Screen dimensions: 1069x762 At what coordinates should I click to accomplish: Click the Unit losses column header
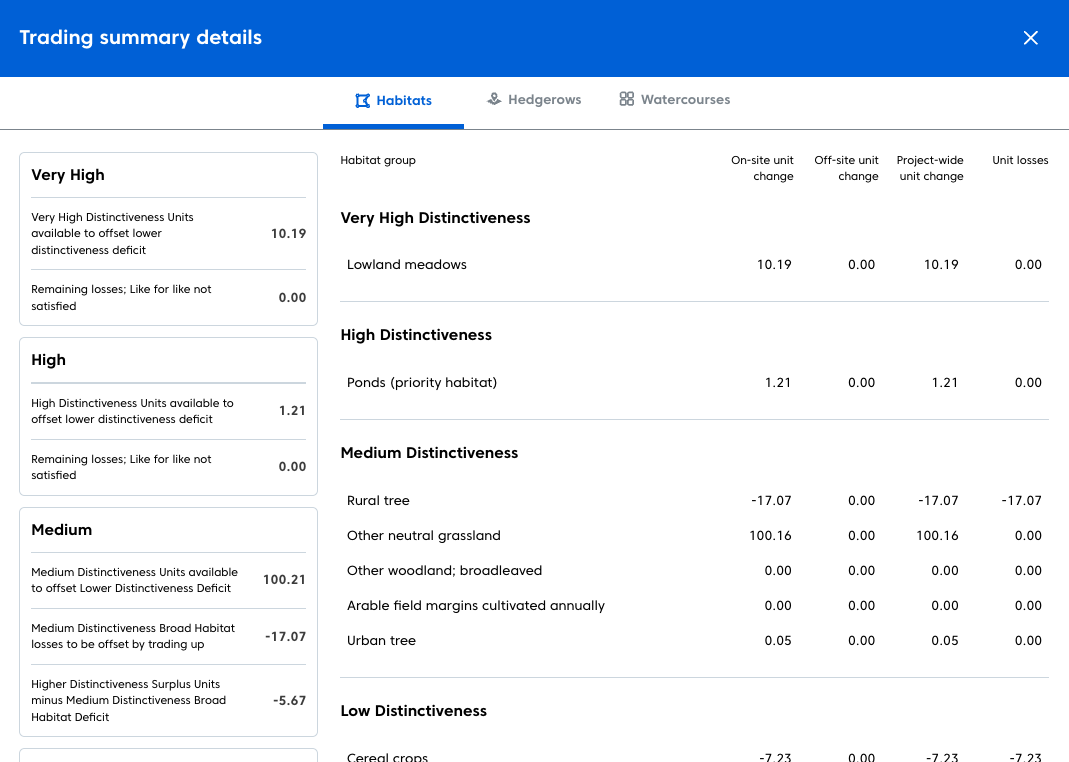(x=1019, y=160)
